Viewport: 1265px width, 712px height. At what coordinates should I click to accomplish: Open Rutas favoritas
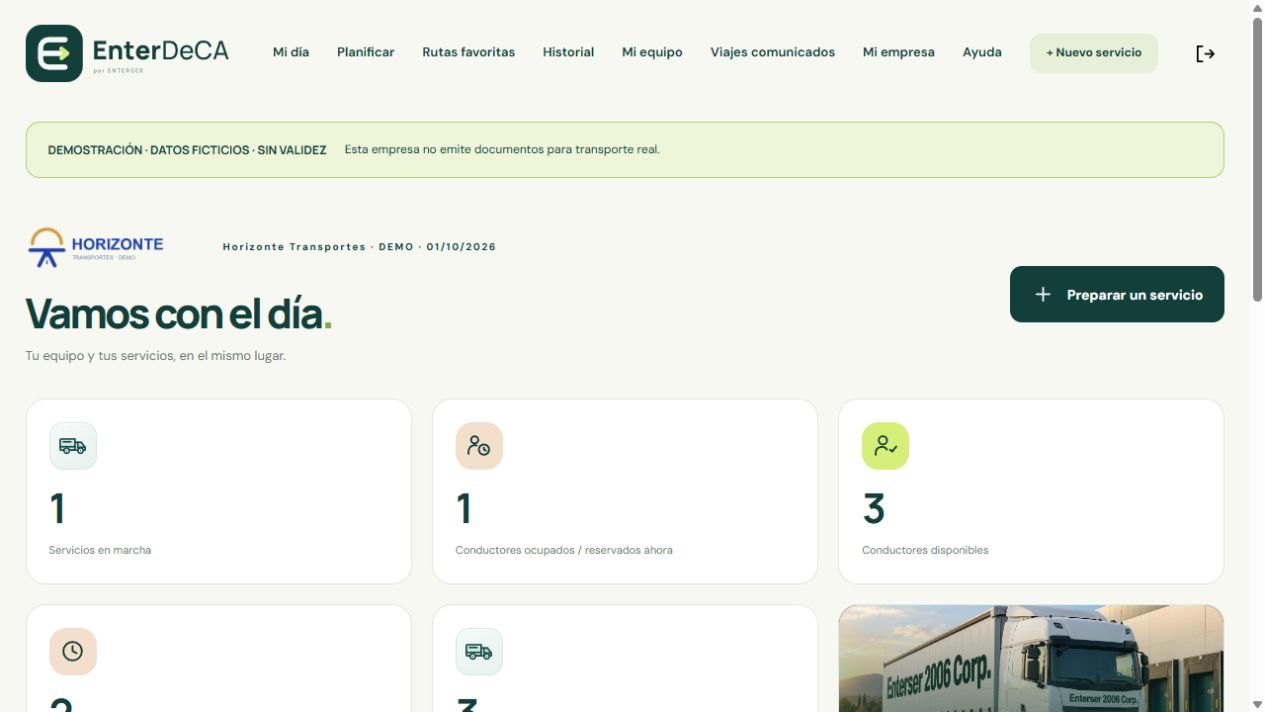click(469, 52)
